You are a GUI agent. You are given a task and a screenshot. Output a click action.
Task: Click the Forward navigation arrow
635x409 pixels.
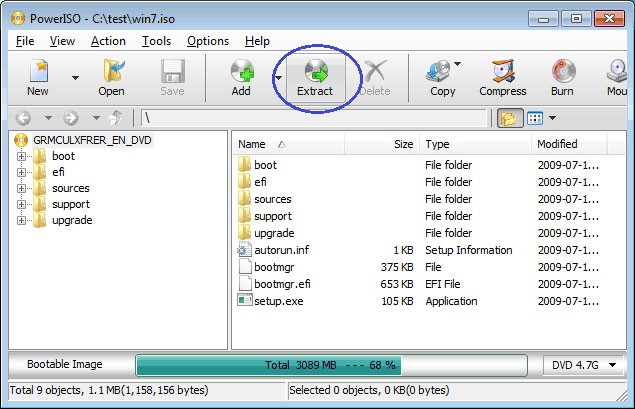click(71, 118)
